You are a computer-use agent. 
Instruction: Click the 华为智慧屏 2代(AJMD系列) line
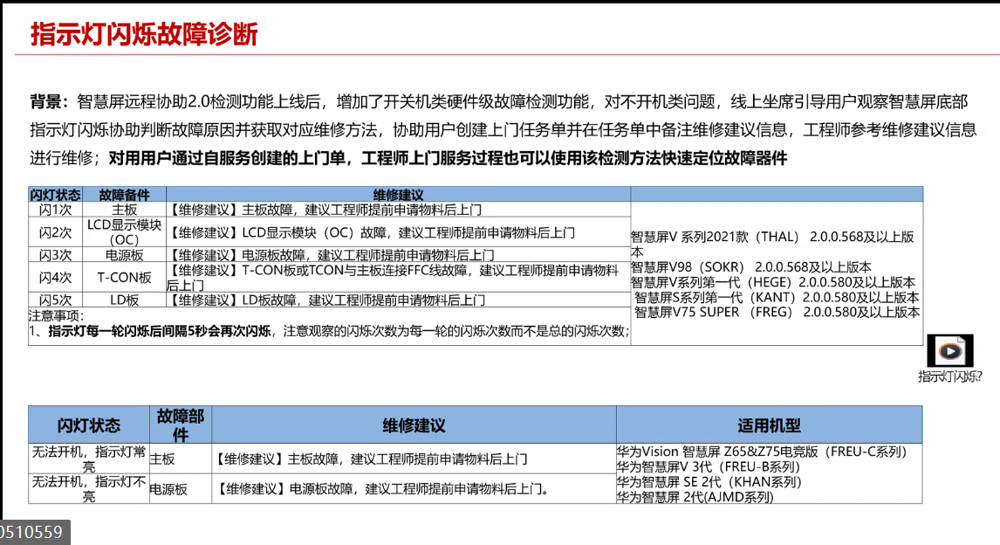click(695, 497)
